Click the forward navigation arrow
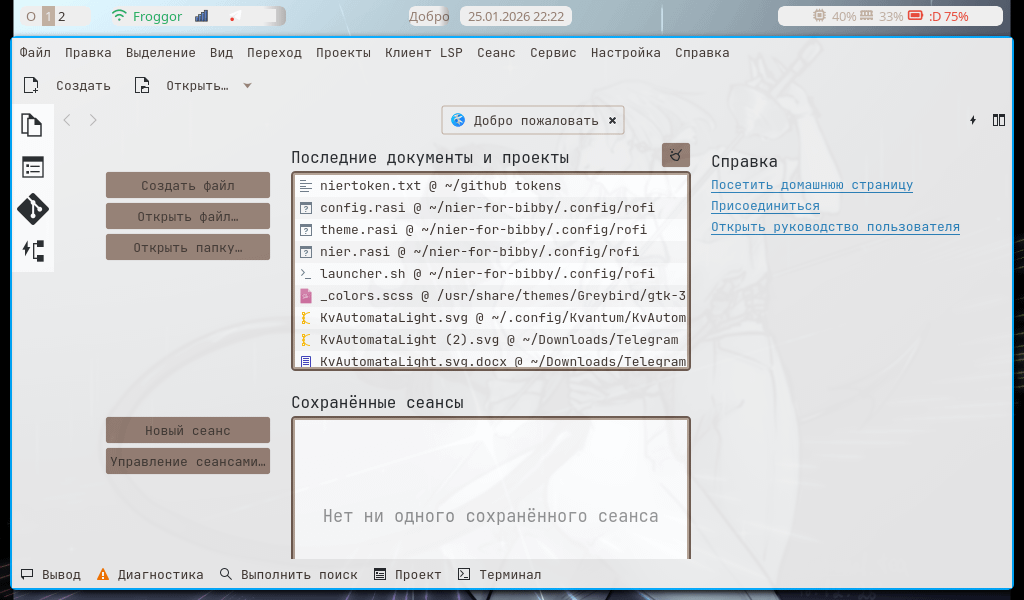 93,120
